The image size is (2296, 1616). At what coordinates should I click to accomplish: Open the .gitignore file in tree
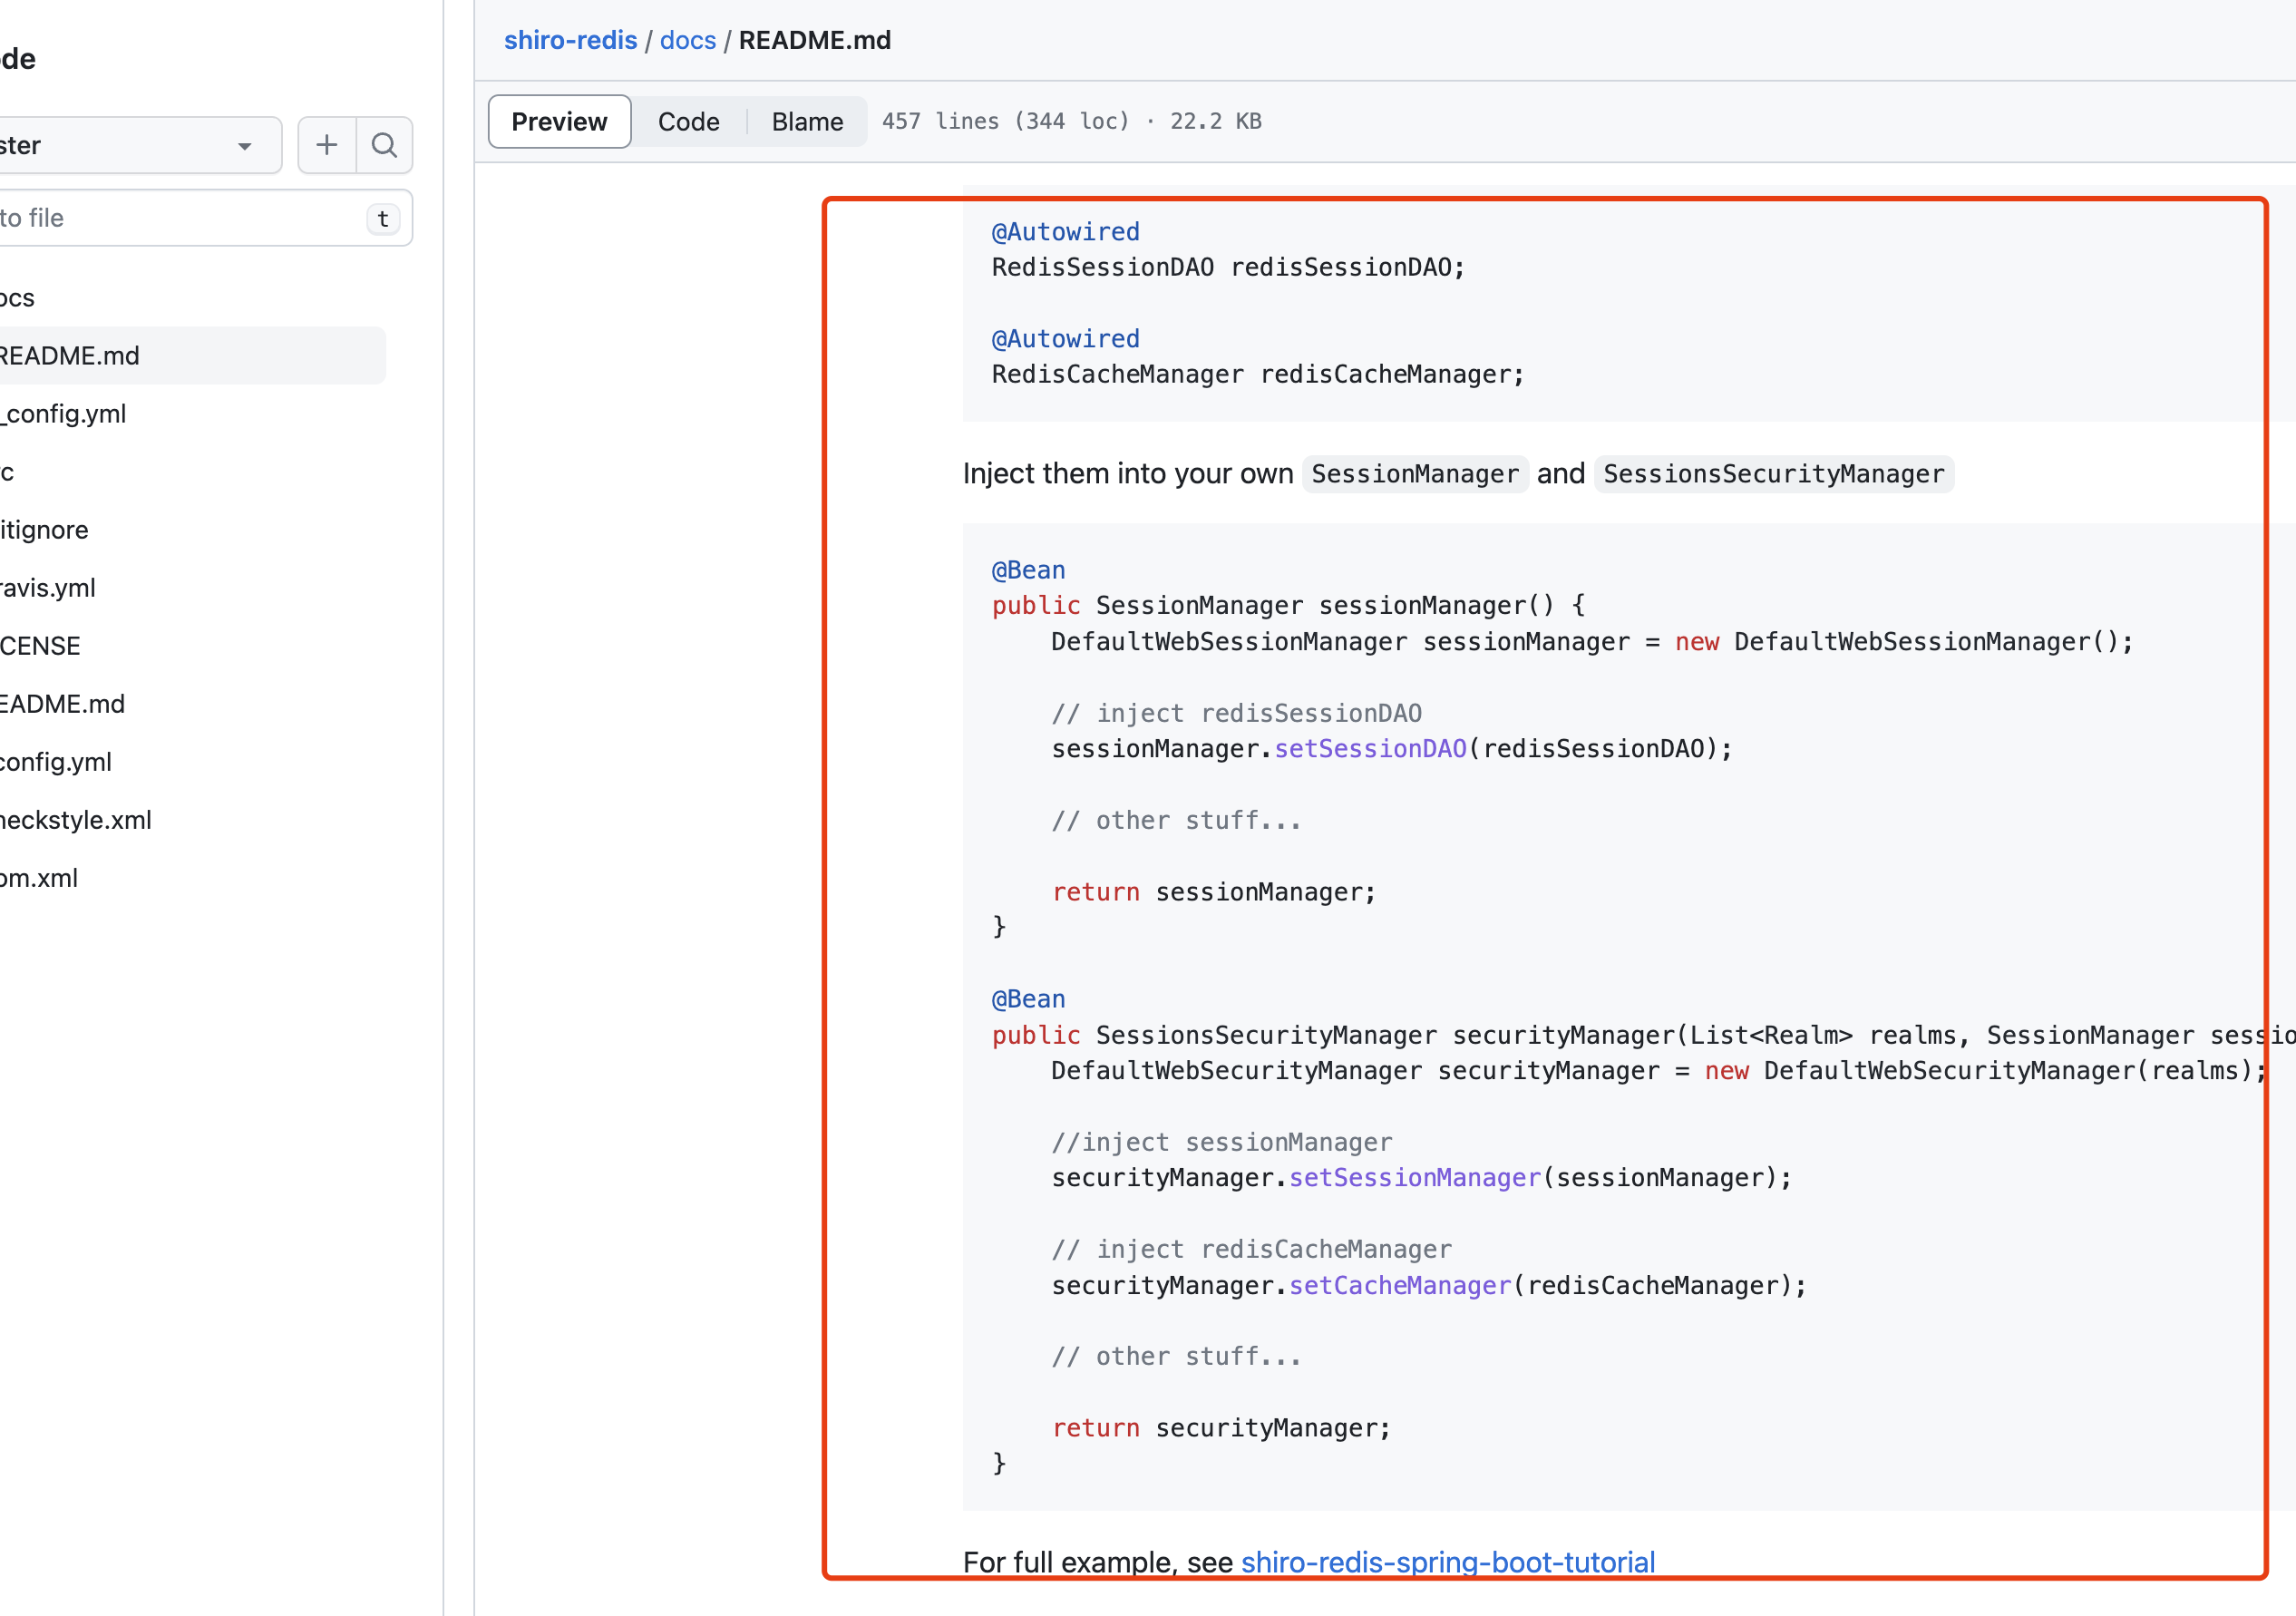[x=44, y=530]
